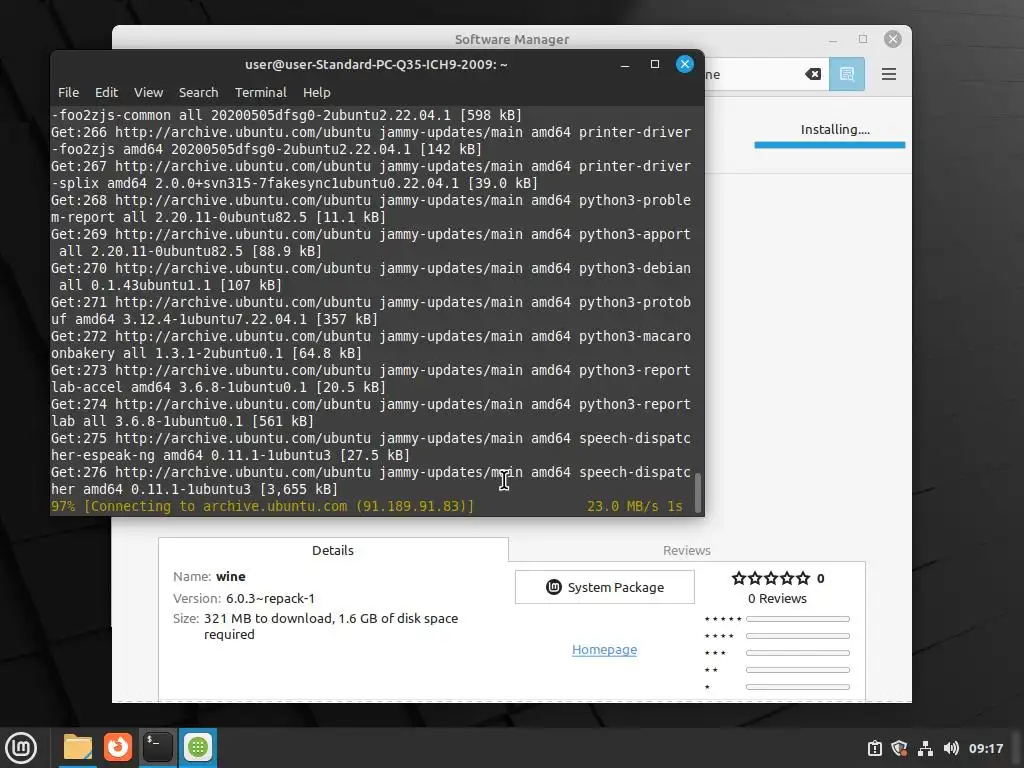This screenshot has width=1024, height=768.
Task: Minimize the Software Manager window
Action: point(833,39)
